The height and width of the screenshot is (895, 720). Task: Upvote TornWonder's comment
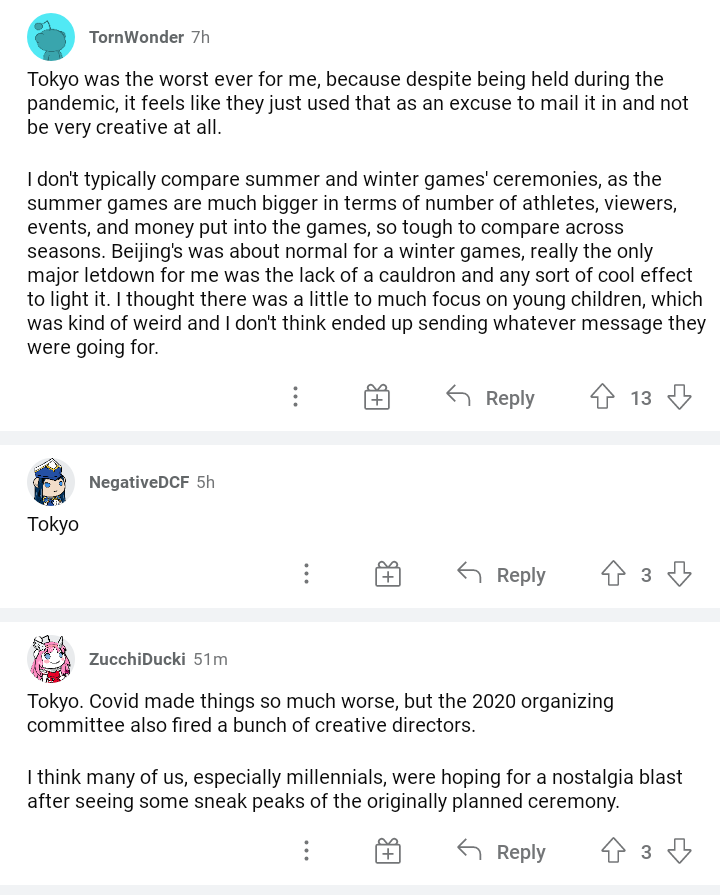pos(602,398)
